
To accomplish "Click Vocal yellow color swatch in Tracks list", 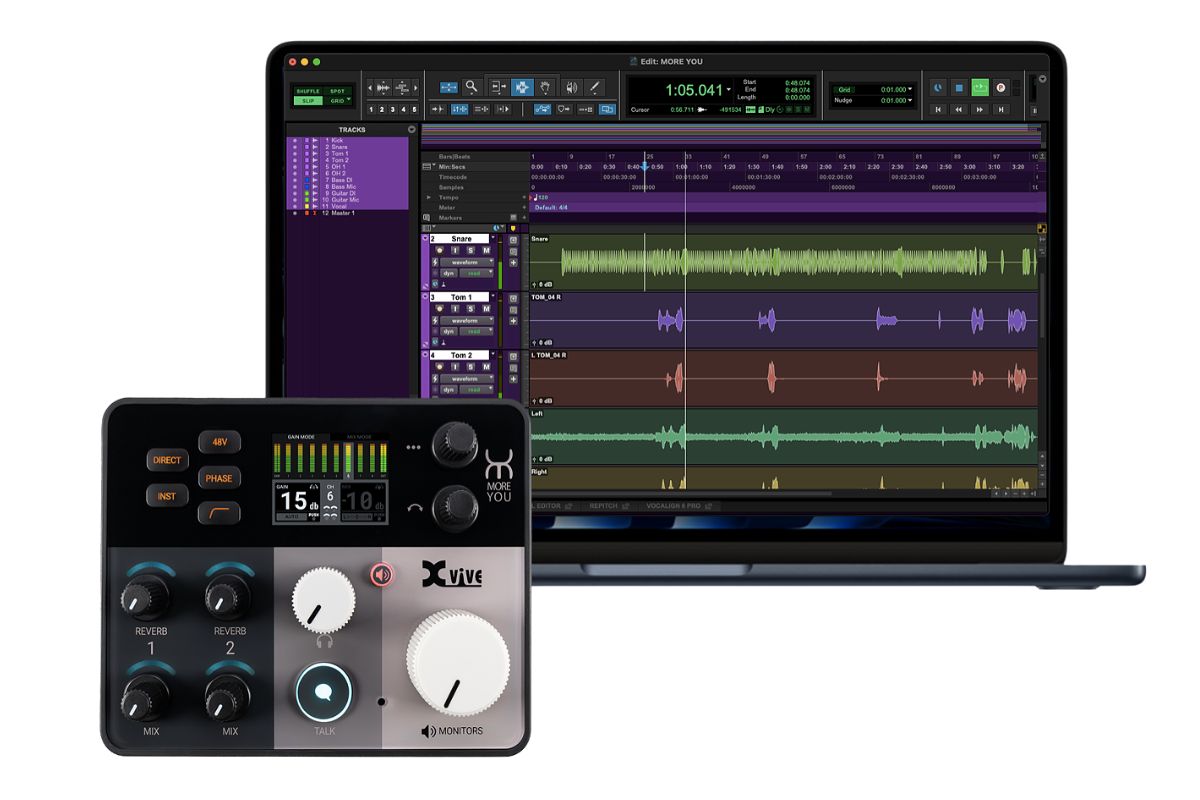I will [x=306, y=206].
